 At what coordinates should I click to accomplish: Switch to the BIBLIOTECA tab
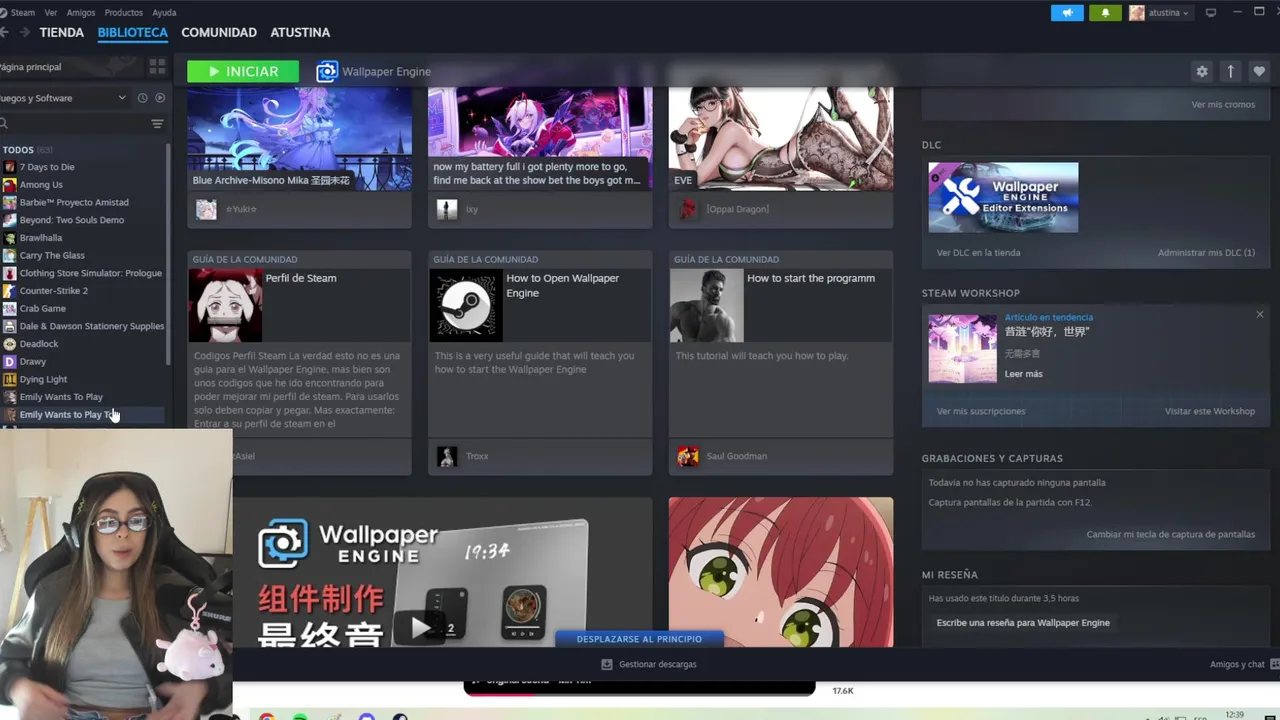pyautogui.click(x=133, y=32)
